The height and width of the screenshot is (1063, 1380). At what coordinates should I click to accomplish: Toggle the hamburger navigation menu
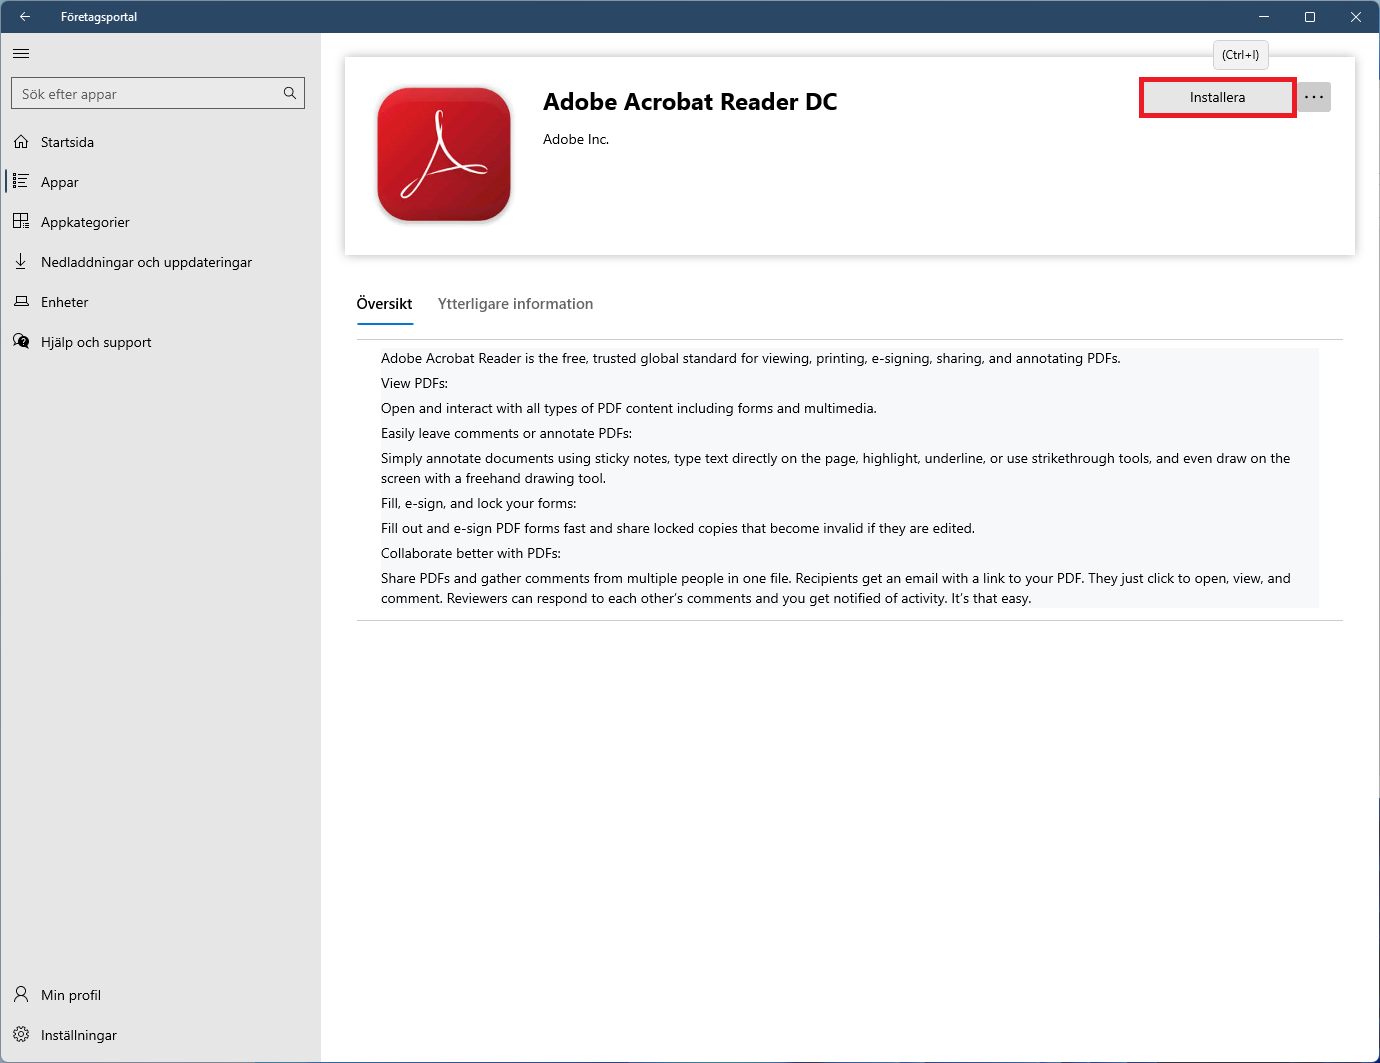21,54
